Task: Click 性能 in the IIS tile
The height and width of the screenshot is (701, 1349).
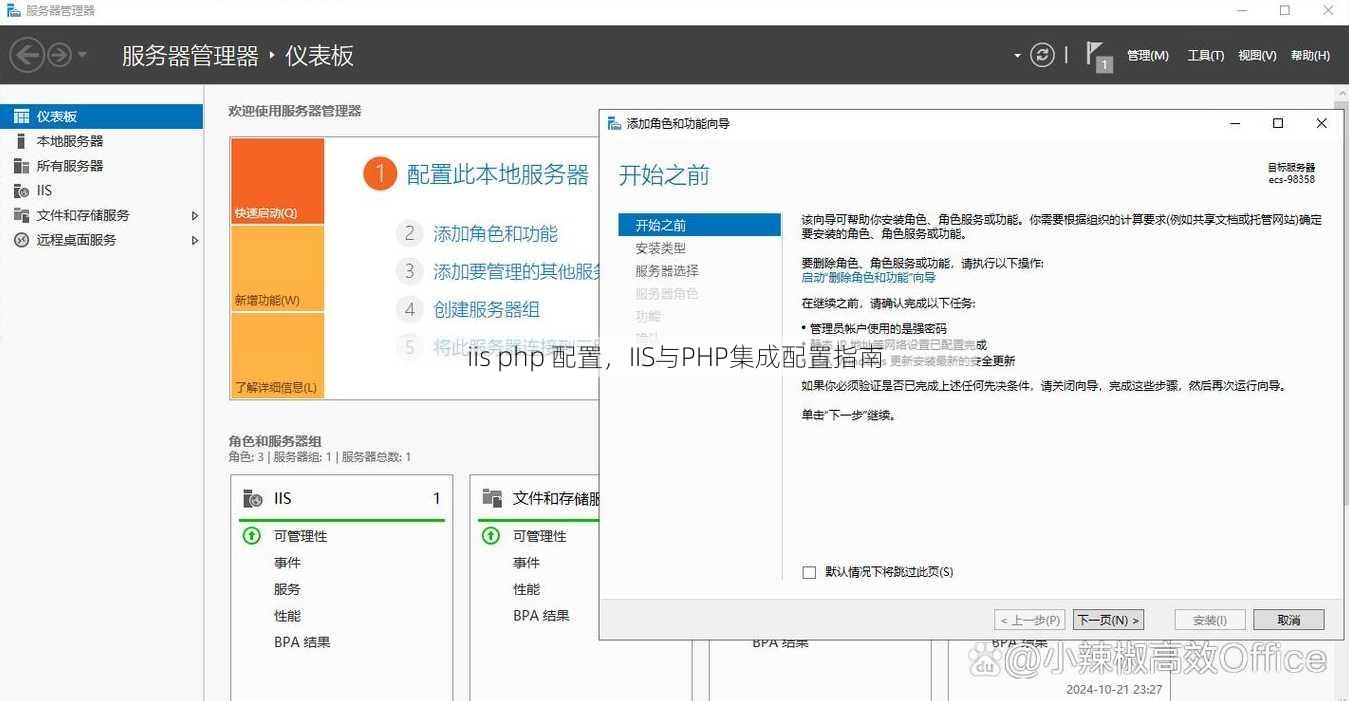Action: pyautogui.click(x=287, y=616)
